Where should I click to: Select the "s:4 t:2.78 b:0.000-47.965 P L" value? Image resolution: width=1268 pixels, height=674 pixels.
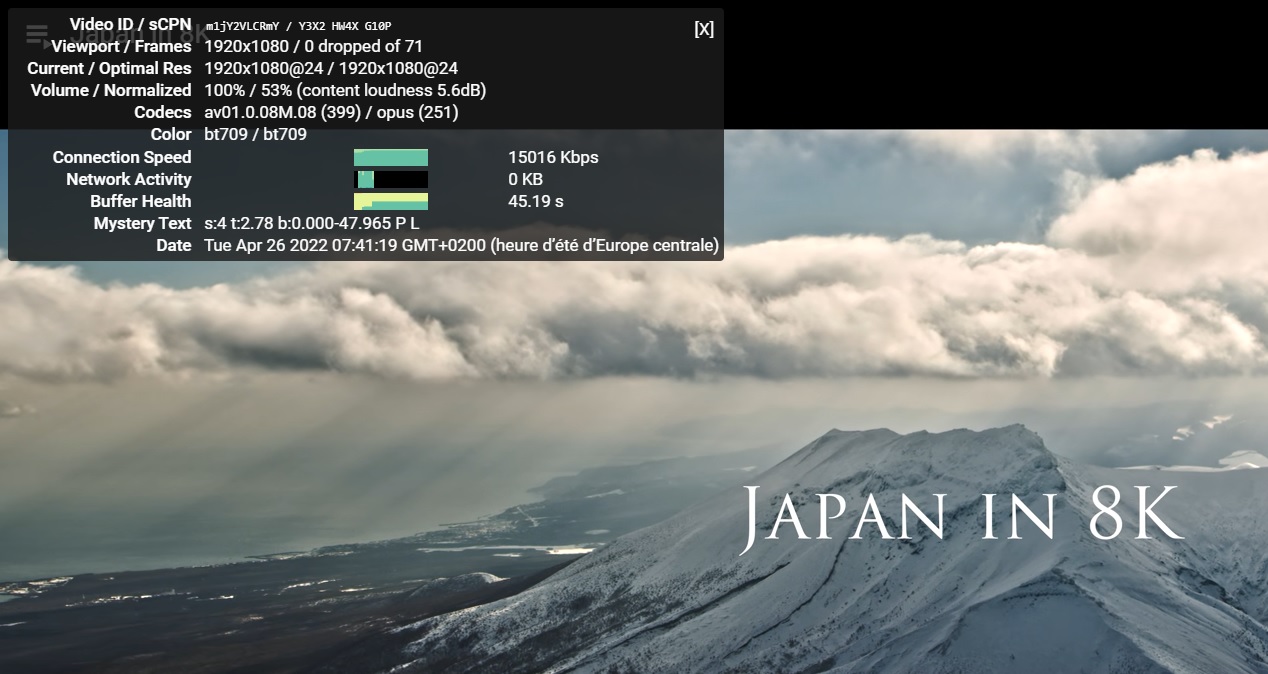click(311, 223)
